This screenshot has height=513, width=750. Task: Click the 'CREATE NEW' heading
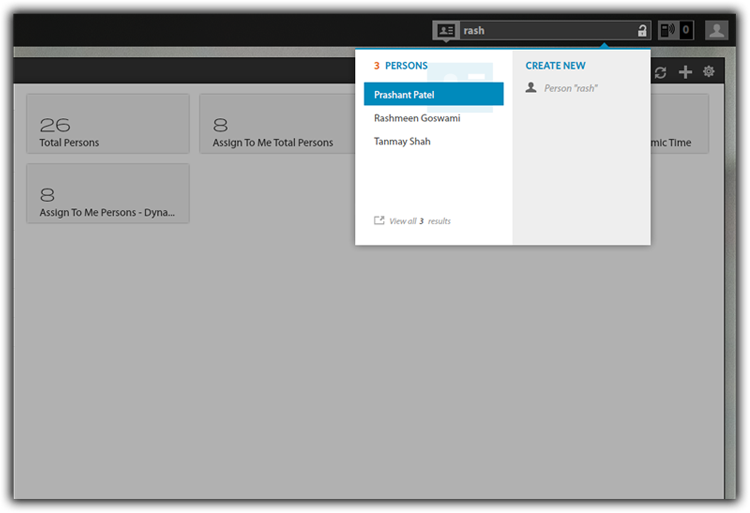tap(555, 65)
